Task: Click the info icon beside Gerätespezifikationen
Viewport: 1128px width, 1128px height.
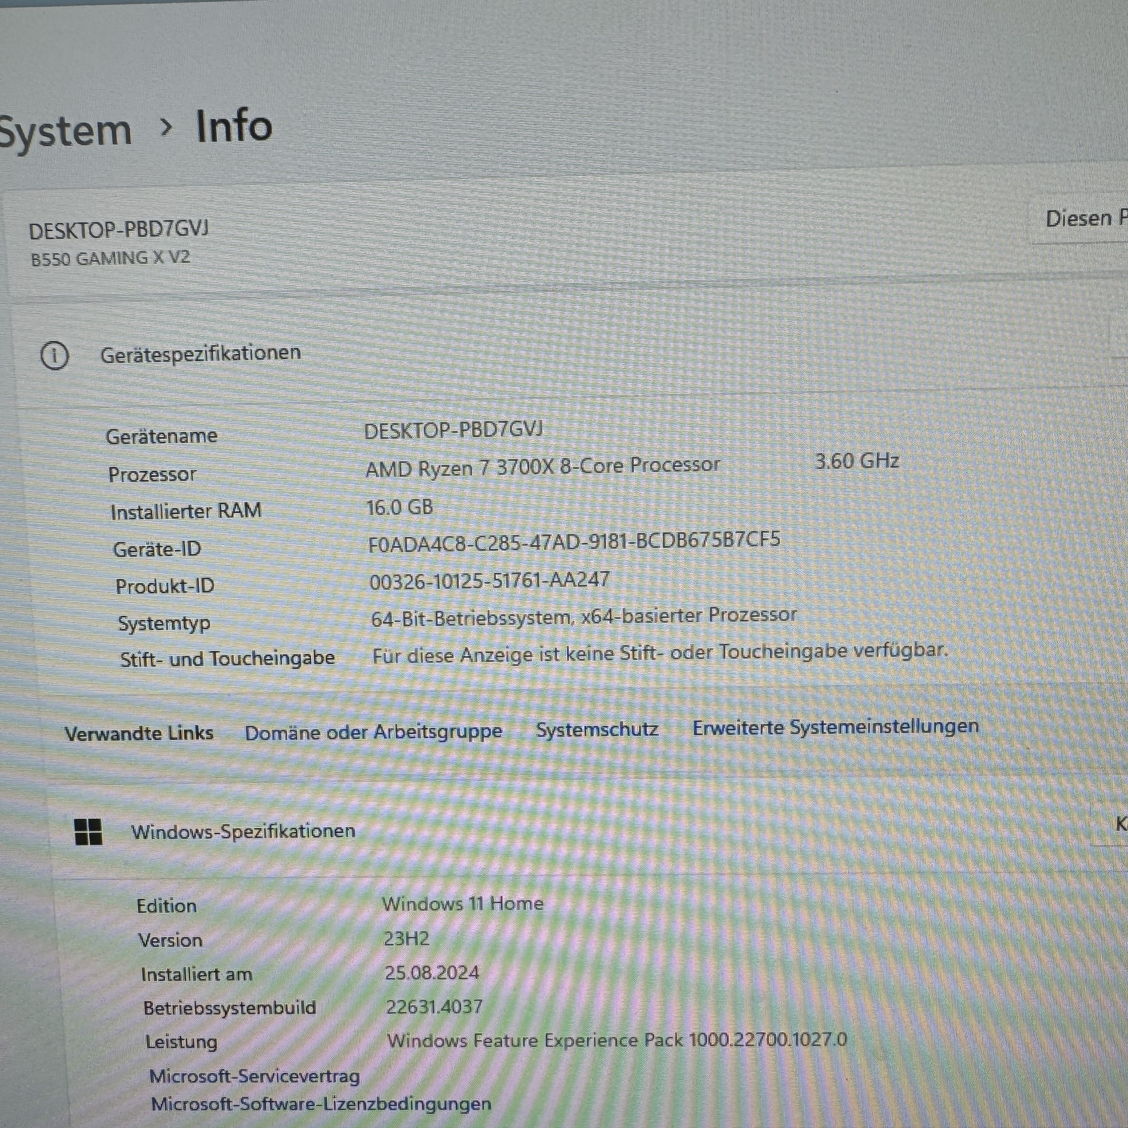Action: point(55,355)
